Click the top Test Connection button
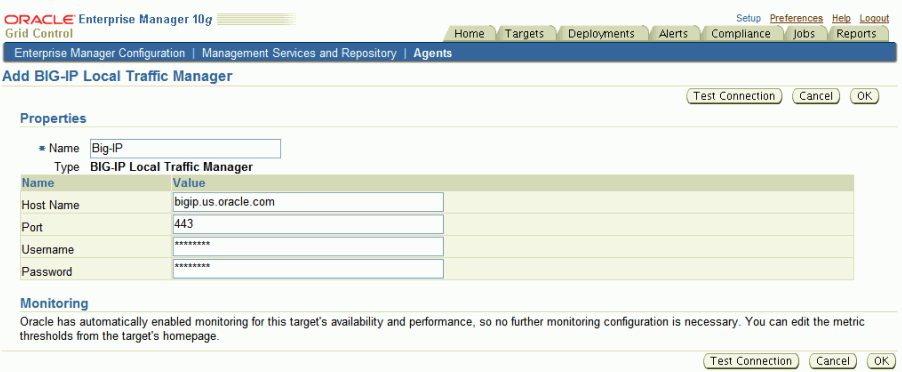 734,96
